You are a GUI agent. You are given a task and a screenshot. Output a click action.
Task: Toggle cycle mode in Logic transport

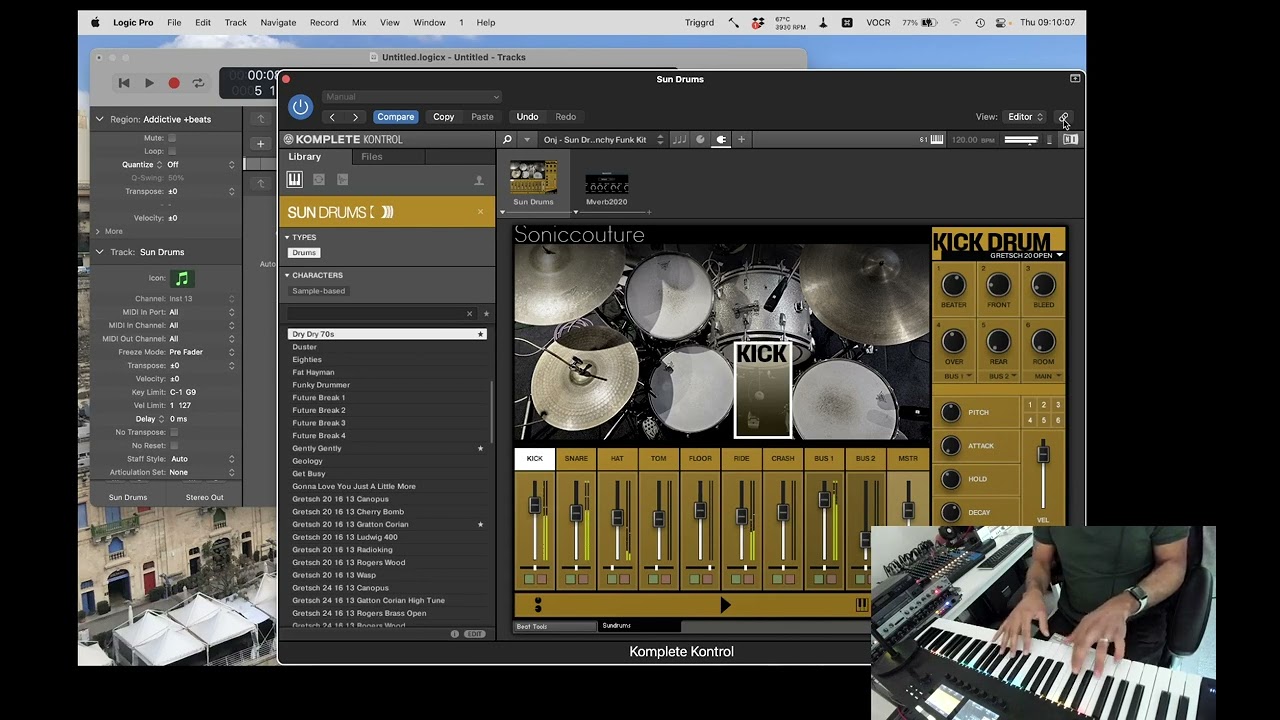point(198,83)
